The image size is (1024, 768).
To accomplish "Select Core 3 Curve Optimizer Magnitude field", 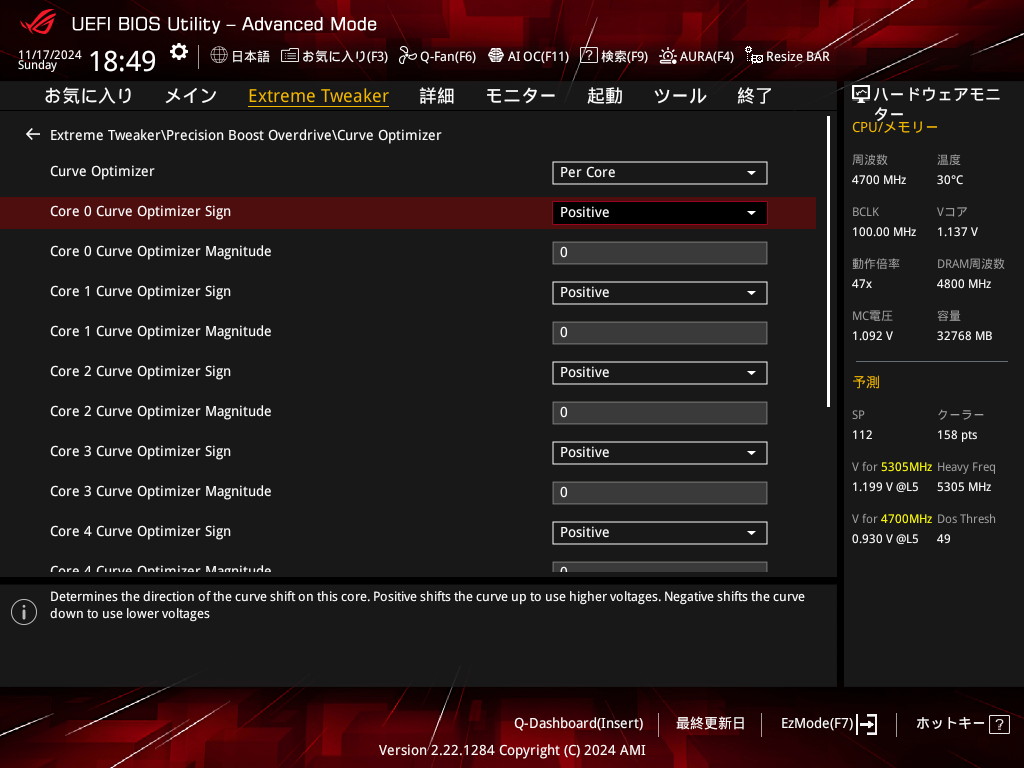I will (x=660, y=493).
